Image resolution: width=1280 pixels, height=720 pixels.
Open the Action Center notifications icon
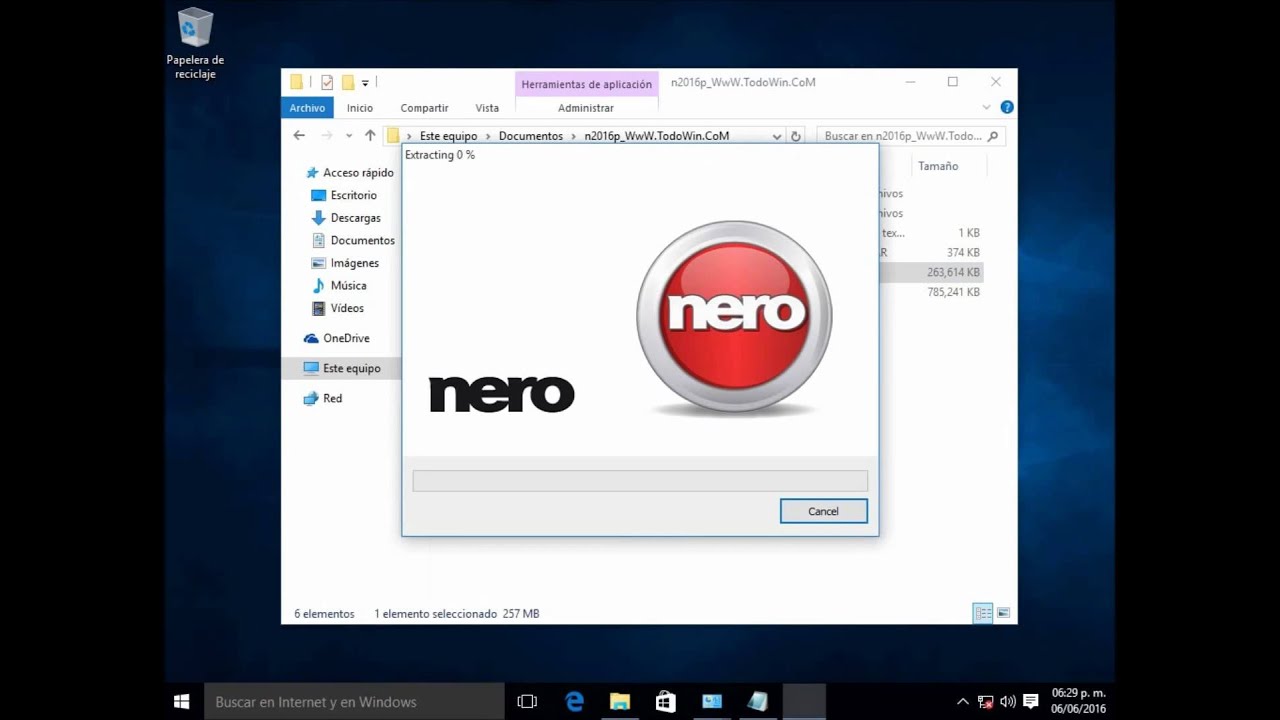point(1030,702)
